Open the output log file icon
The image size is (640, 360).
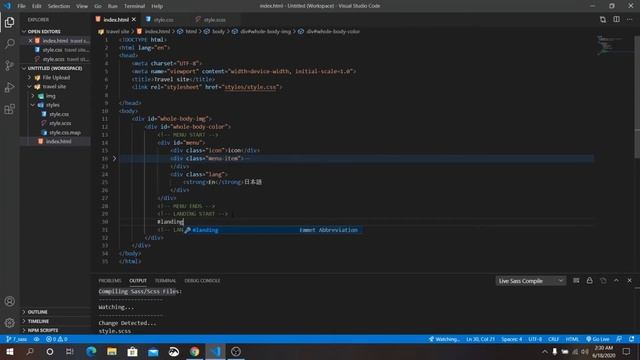click(603, 280)
